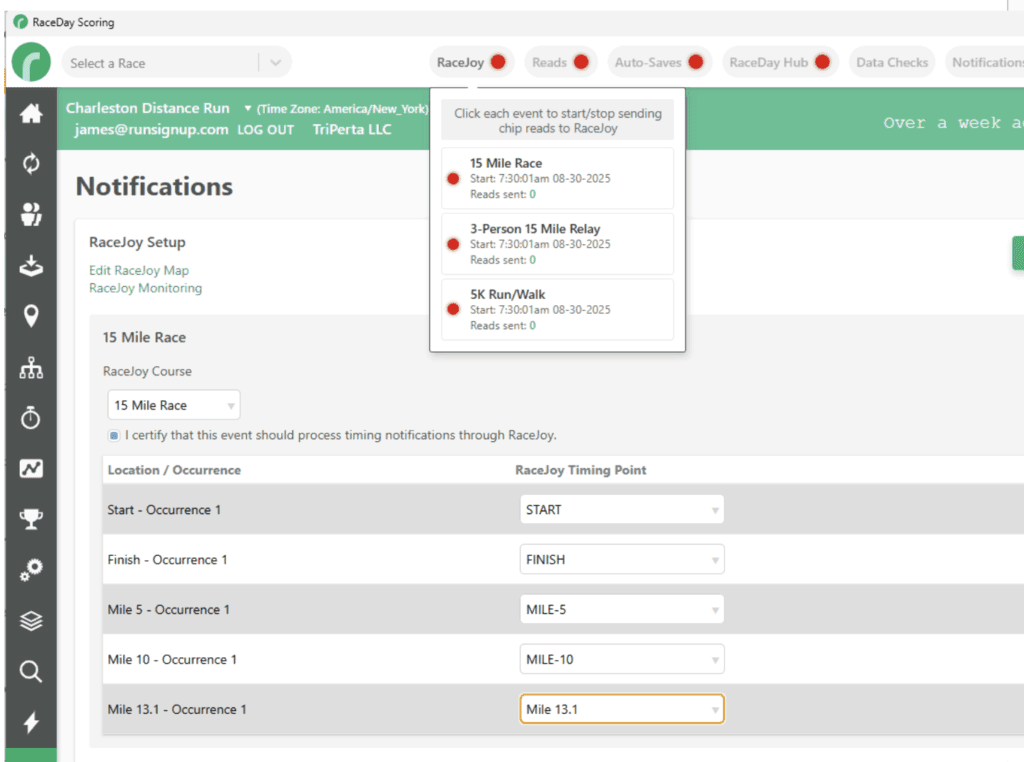Open the RaceJoy Monitoring link
Image resolution: width=1024 pixels, height=762 pixels.
click(x=146, y=288)
